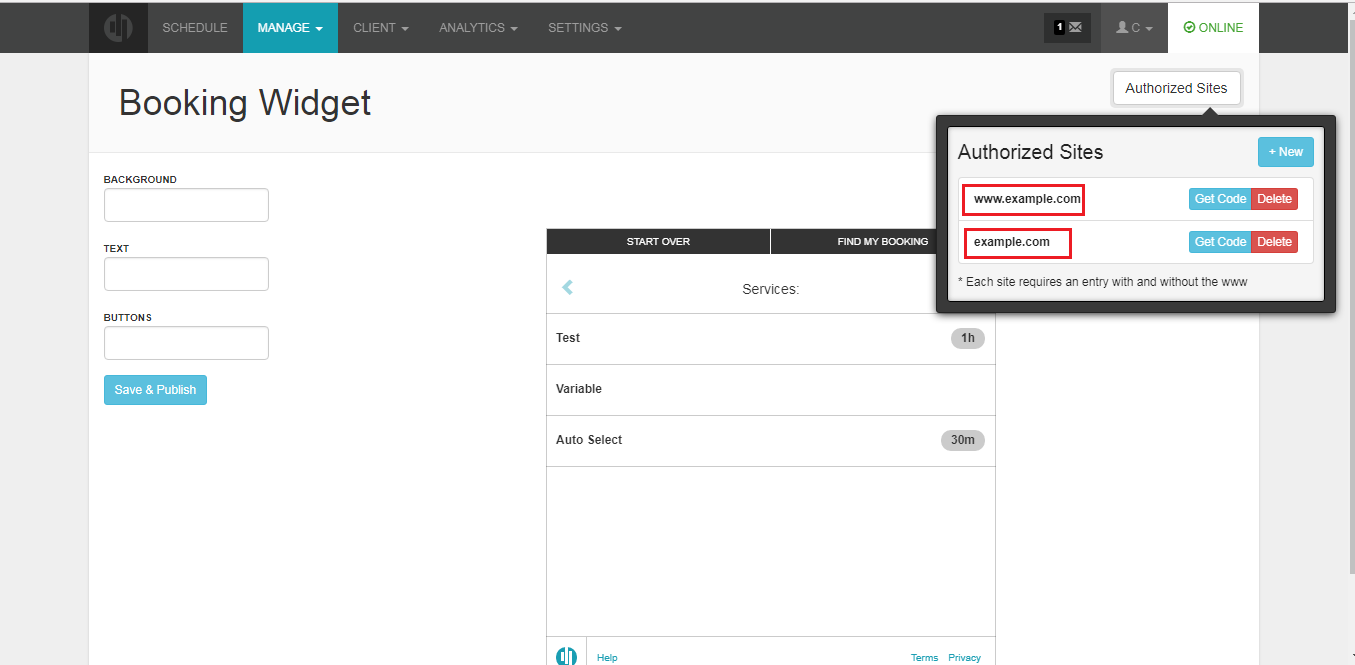Viewport: 1355px width, 665px height.
Task: Open the Help link in widget footer
Action: [607, 658]
